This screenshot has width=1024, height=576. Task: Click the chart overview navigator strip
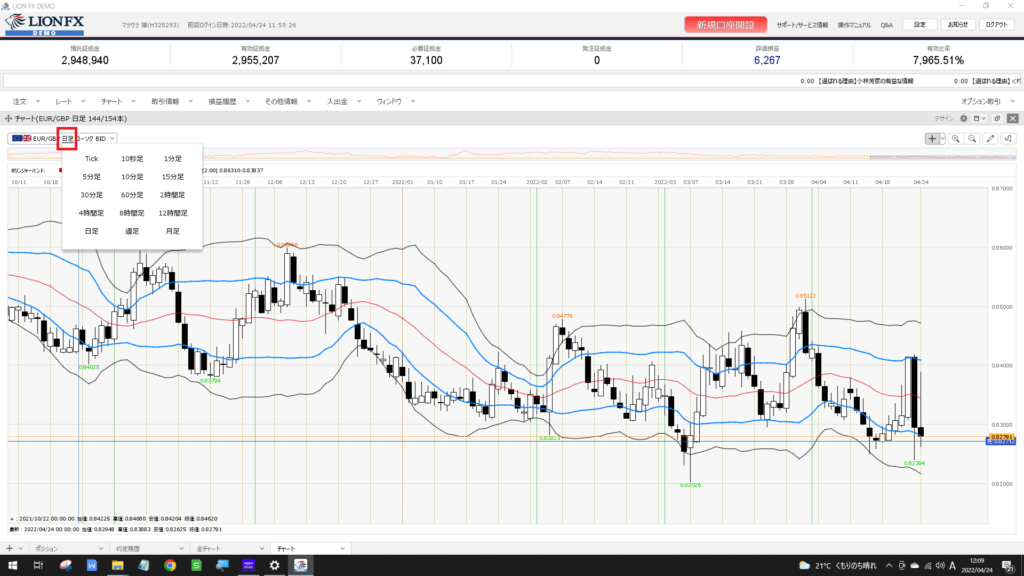tap(512, 154)
